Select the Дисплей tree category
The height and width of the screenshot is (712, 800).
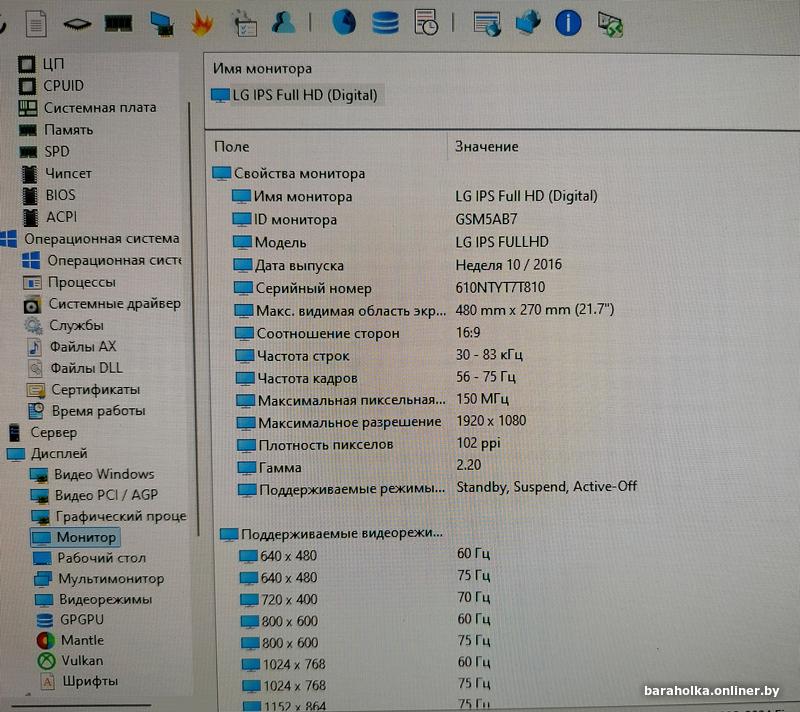[47, 453]
